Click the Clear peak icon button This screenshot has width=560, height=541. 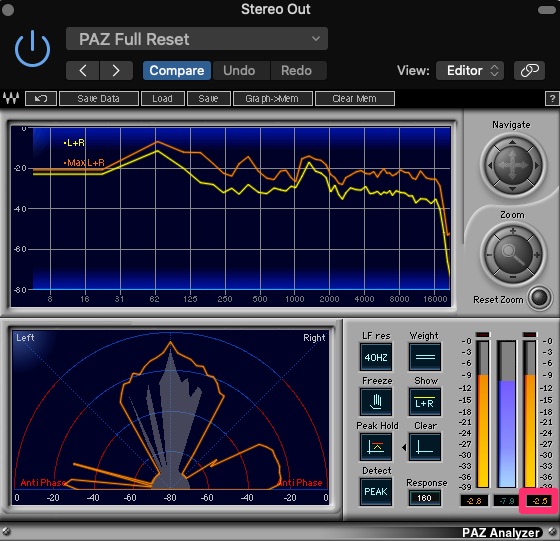(425, 447)
